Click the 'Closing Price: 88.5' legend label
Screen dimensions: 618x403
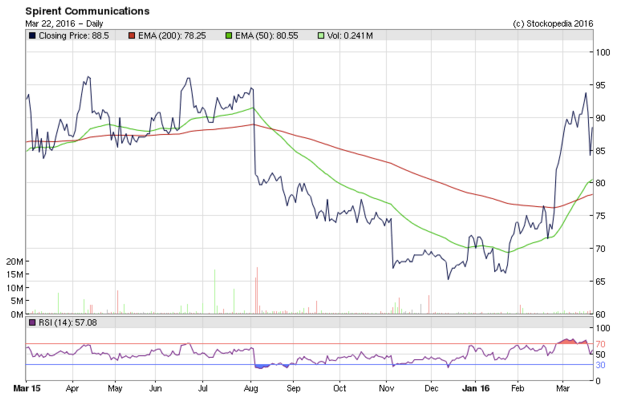[74, 36]
